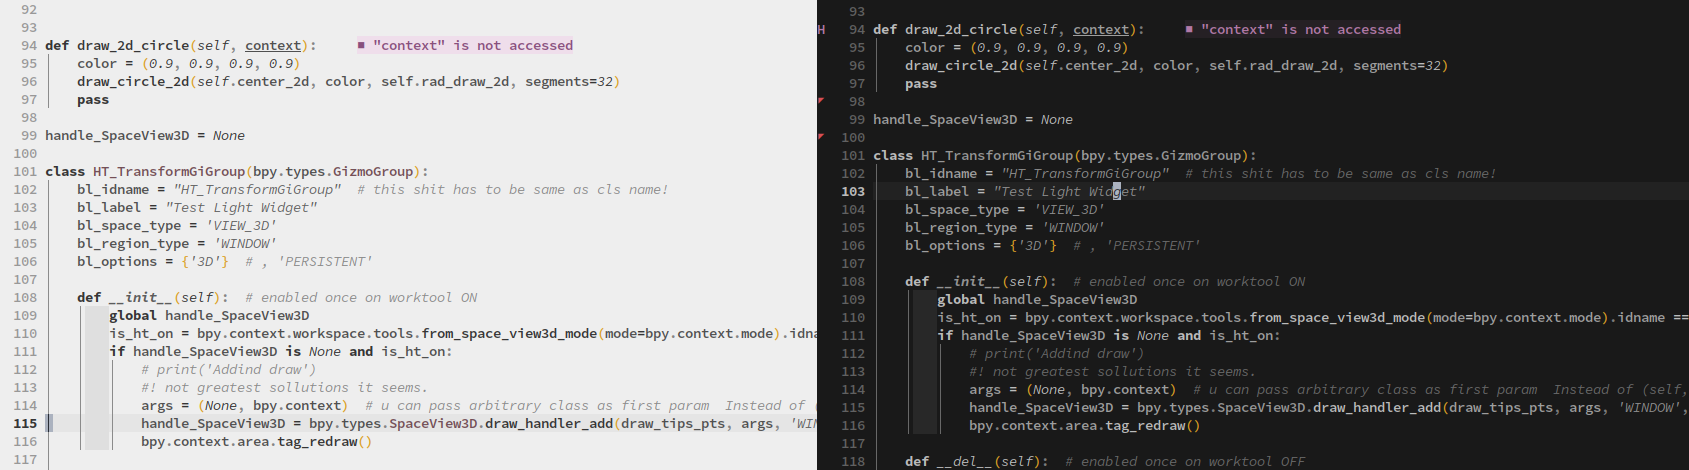1689x470 pixels.
Task: Select highlighted line number 115 in light editor
Action: [24, 424]
